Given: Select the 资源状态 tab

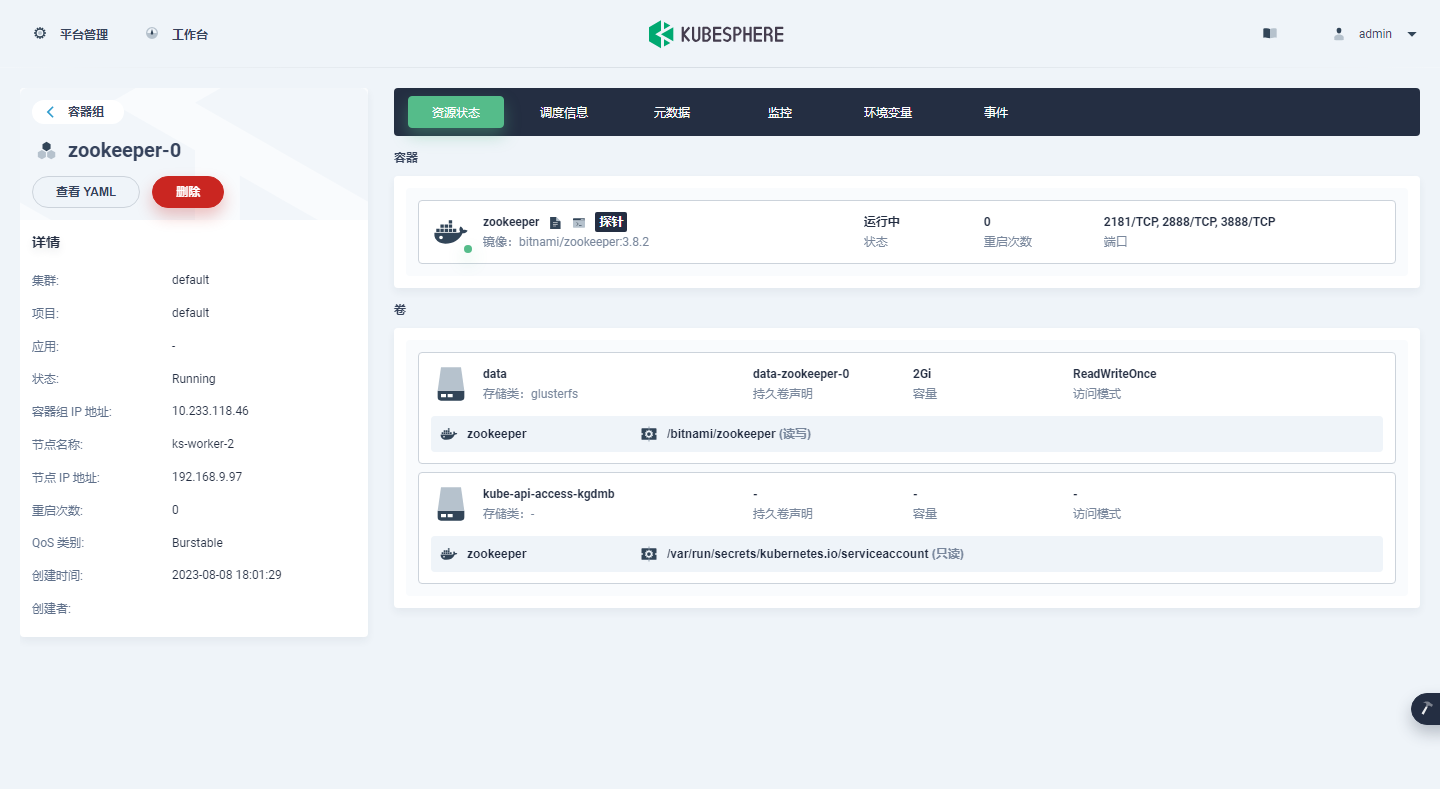Looking at the screenshot, I should (x=456, y=113).
